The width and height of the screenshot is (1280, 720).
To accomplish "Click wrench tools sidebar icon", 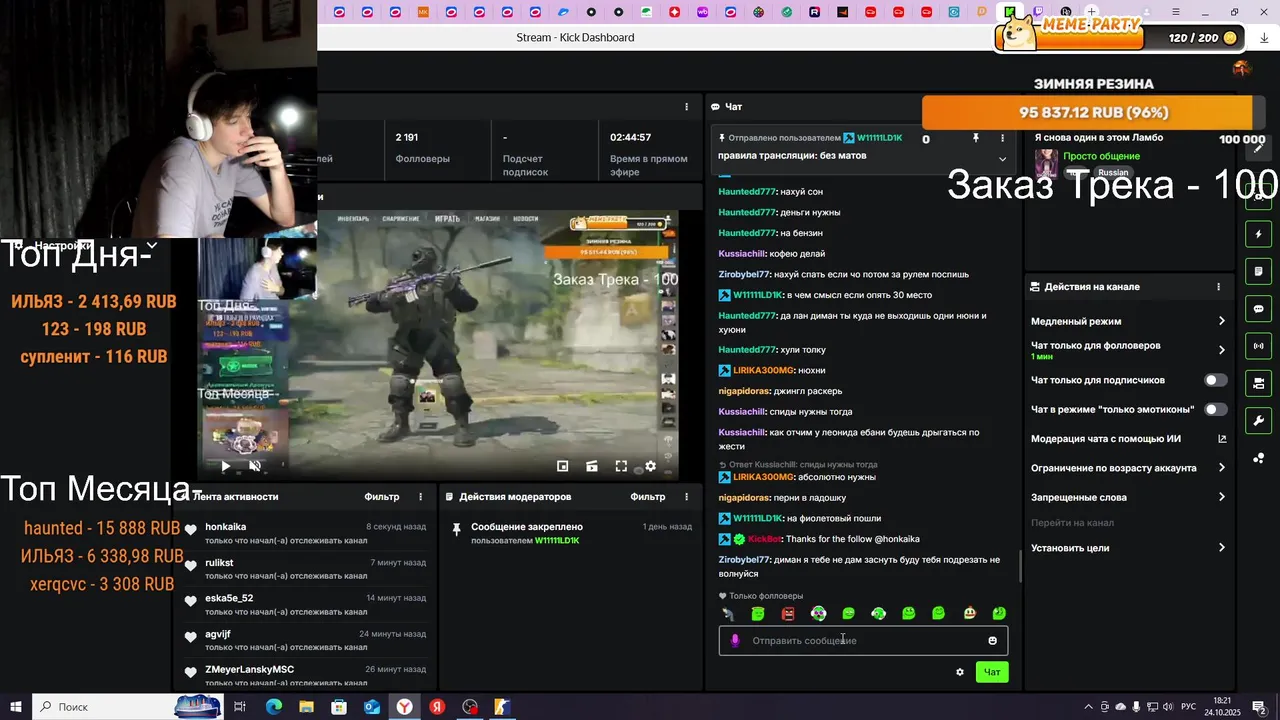I will tap(1259, 420).
